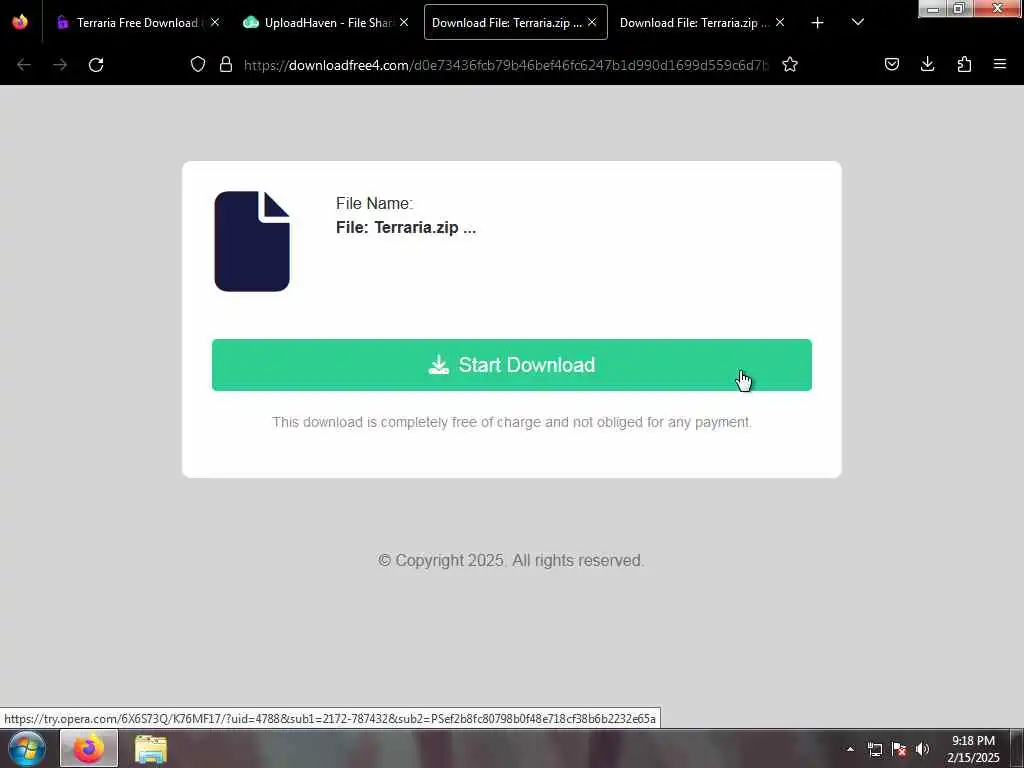1024x768 pixels.
Task: Open volume speaker tray icon
Action: [x=922, y=749]
